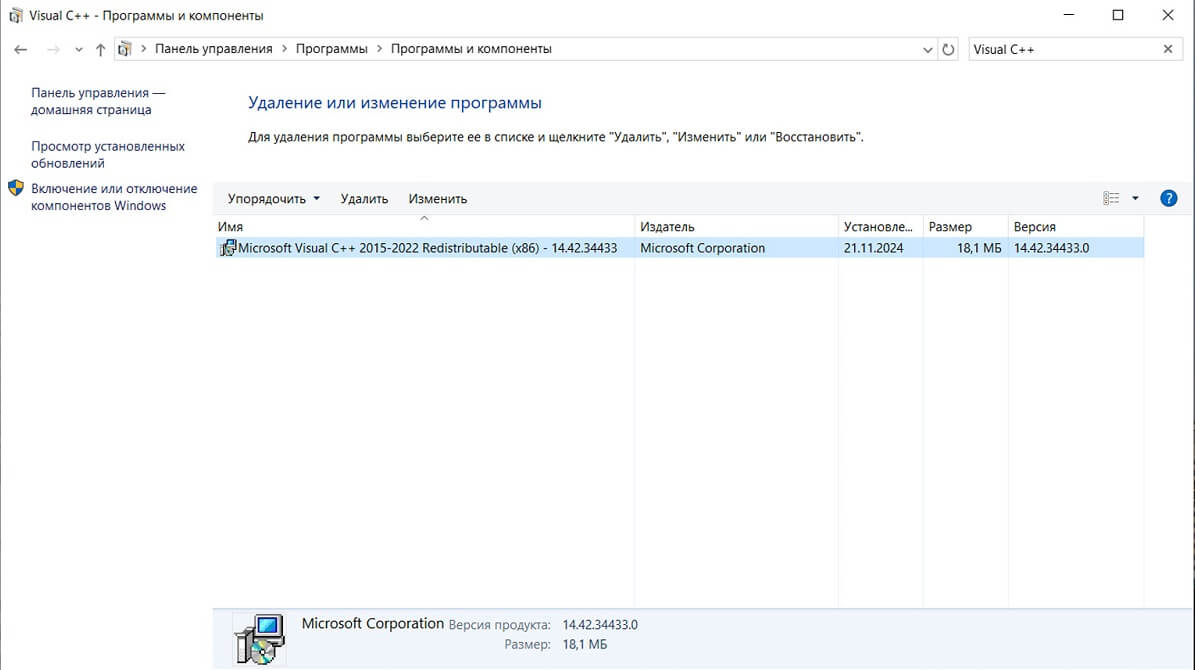Open the Упорядочить menu
1195x670 pixels.
point(274,199)
